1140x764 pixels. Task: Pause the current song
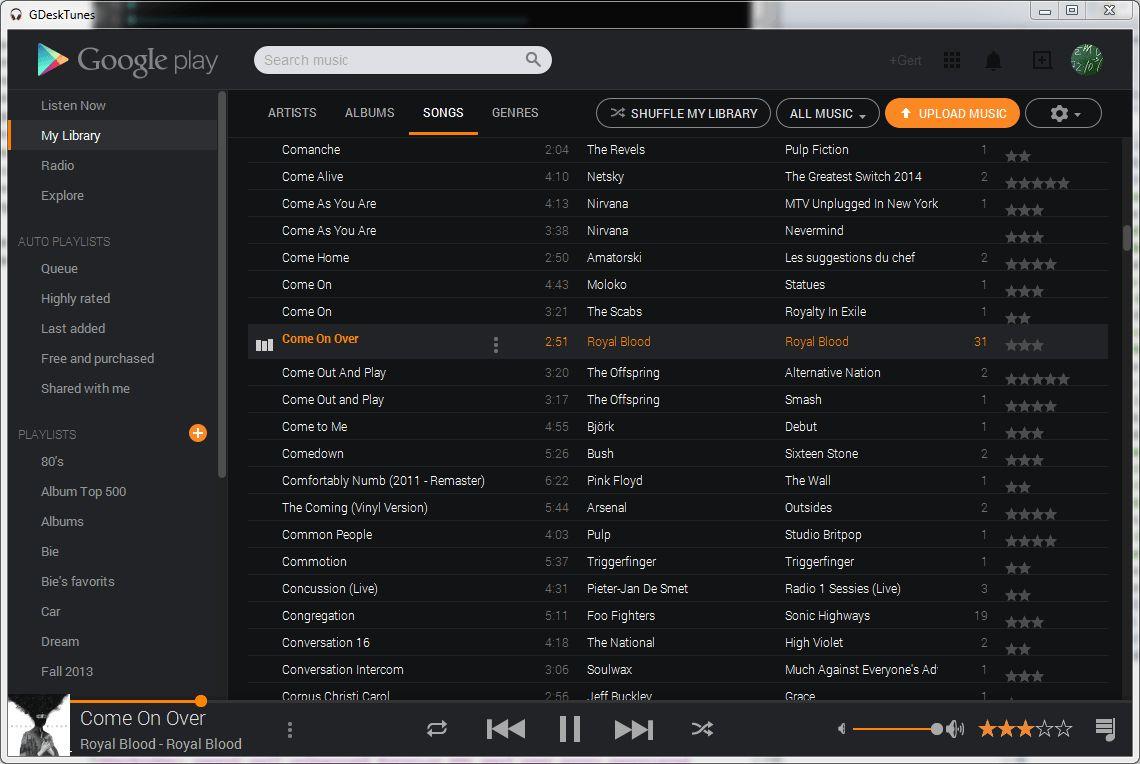pos(569,729)
